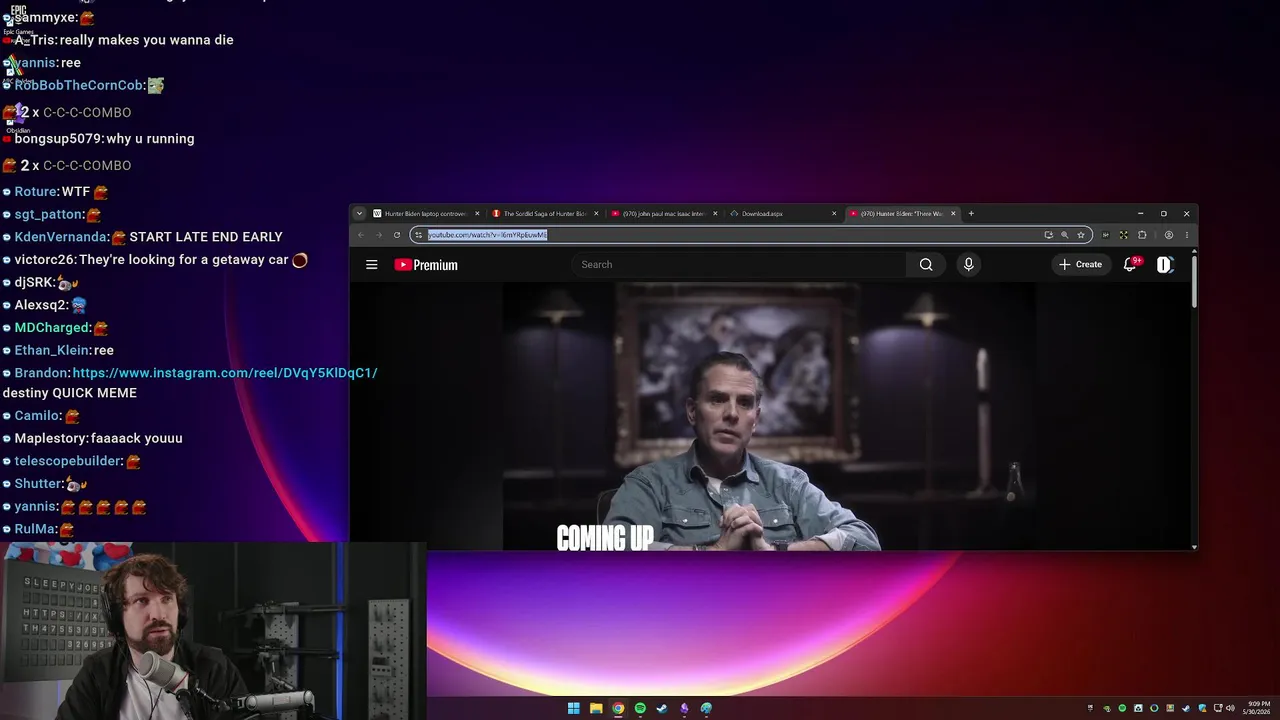The height and width of the screenshot is (720, 1280).
Task: Open the volume control in system tray
Action: (x=1230, y=708)
